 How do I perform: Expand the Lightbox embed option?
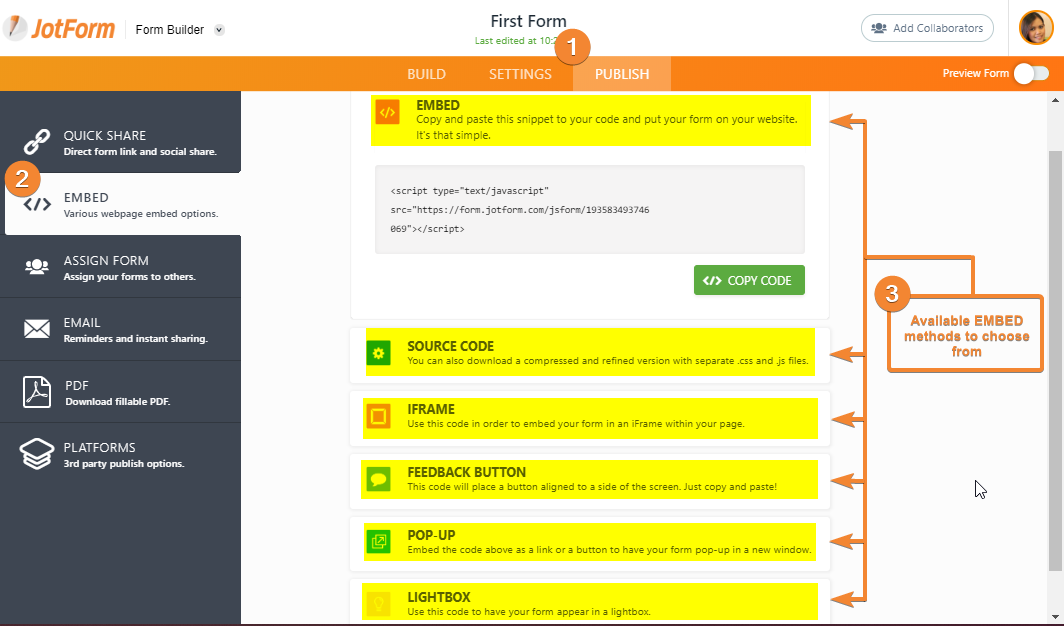[x=590, y=603]
